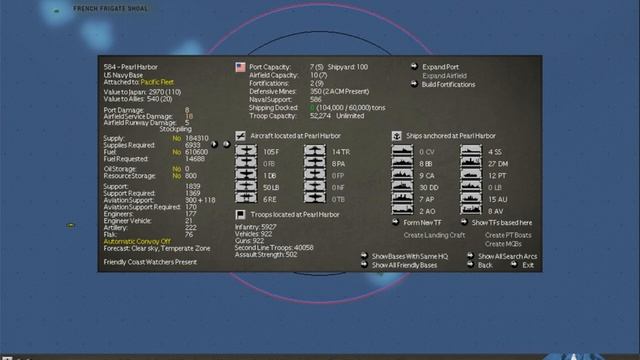Click 'Assault Strength: 502' text
640x360 pixels.
[x=266, y=254]
